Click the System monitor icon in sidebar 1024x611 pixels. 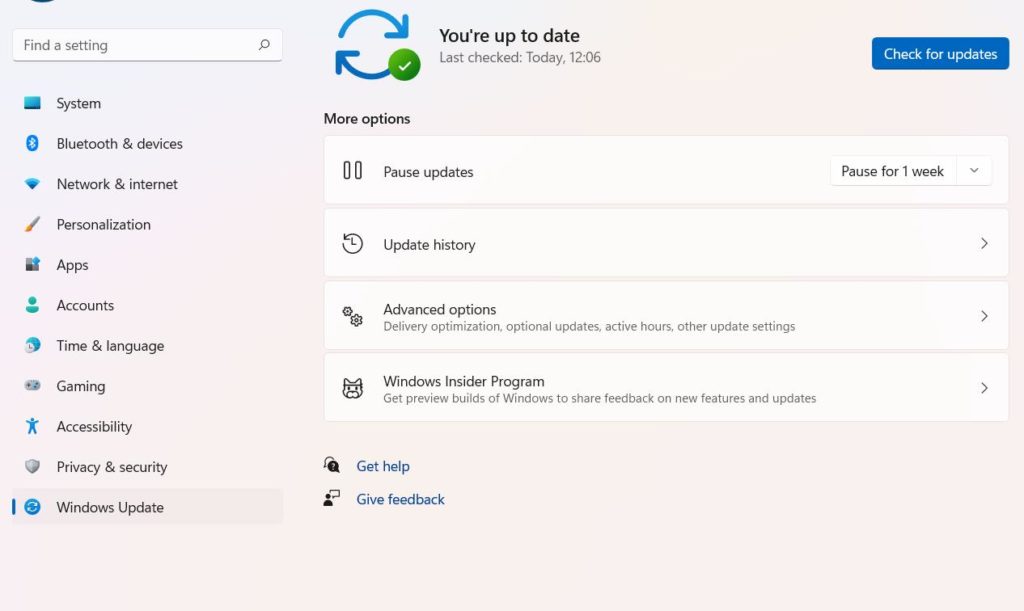(x=32, y=103)
